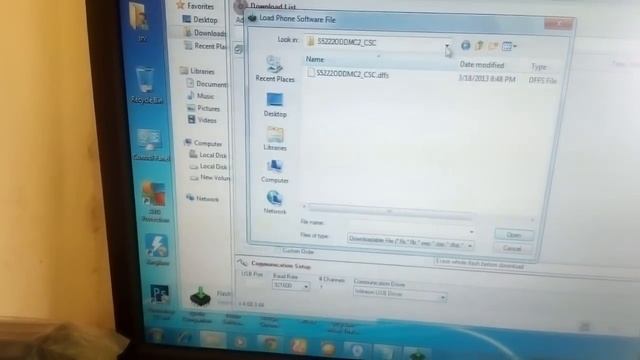Click the Control Panel desktop icon
The image size is (640, 360).
point(150,145)
